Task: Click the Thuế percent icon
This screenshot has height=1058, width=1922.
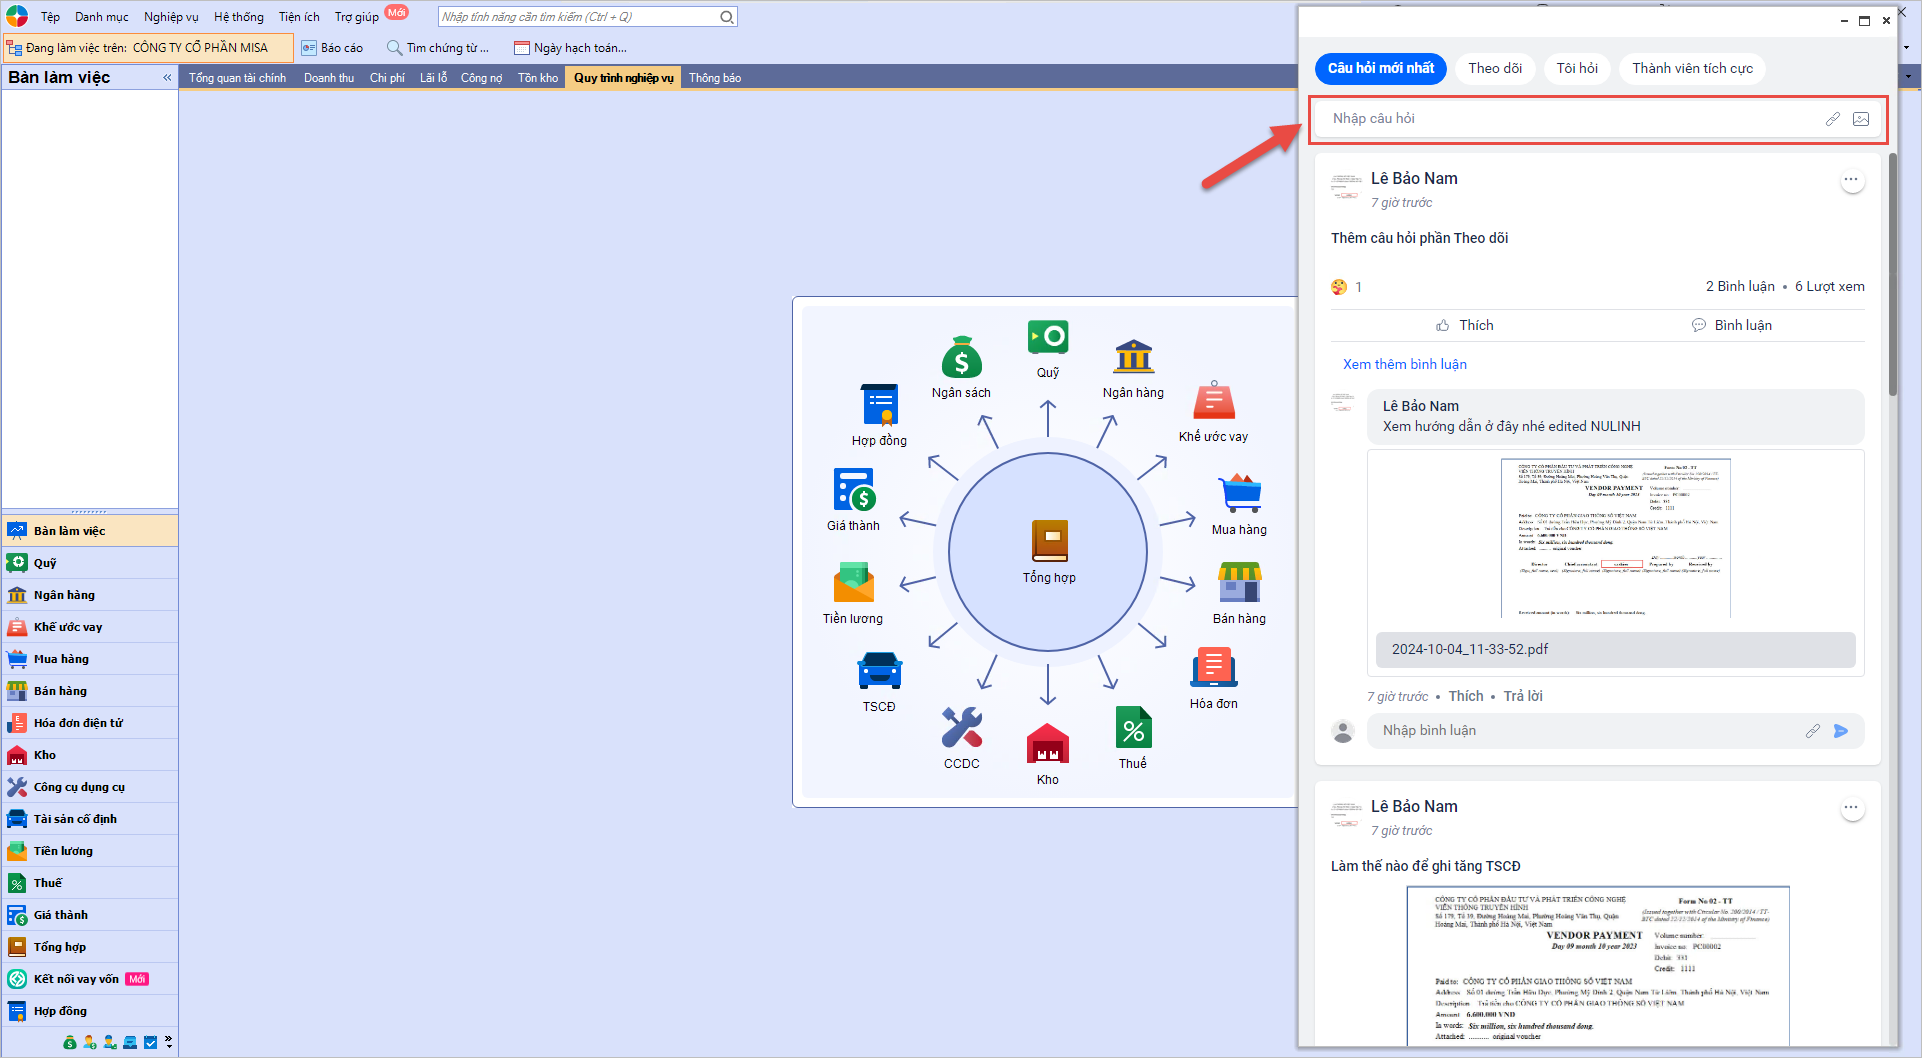Action: coord(1133,728)
